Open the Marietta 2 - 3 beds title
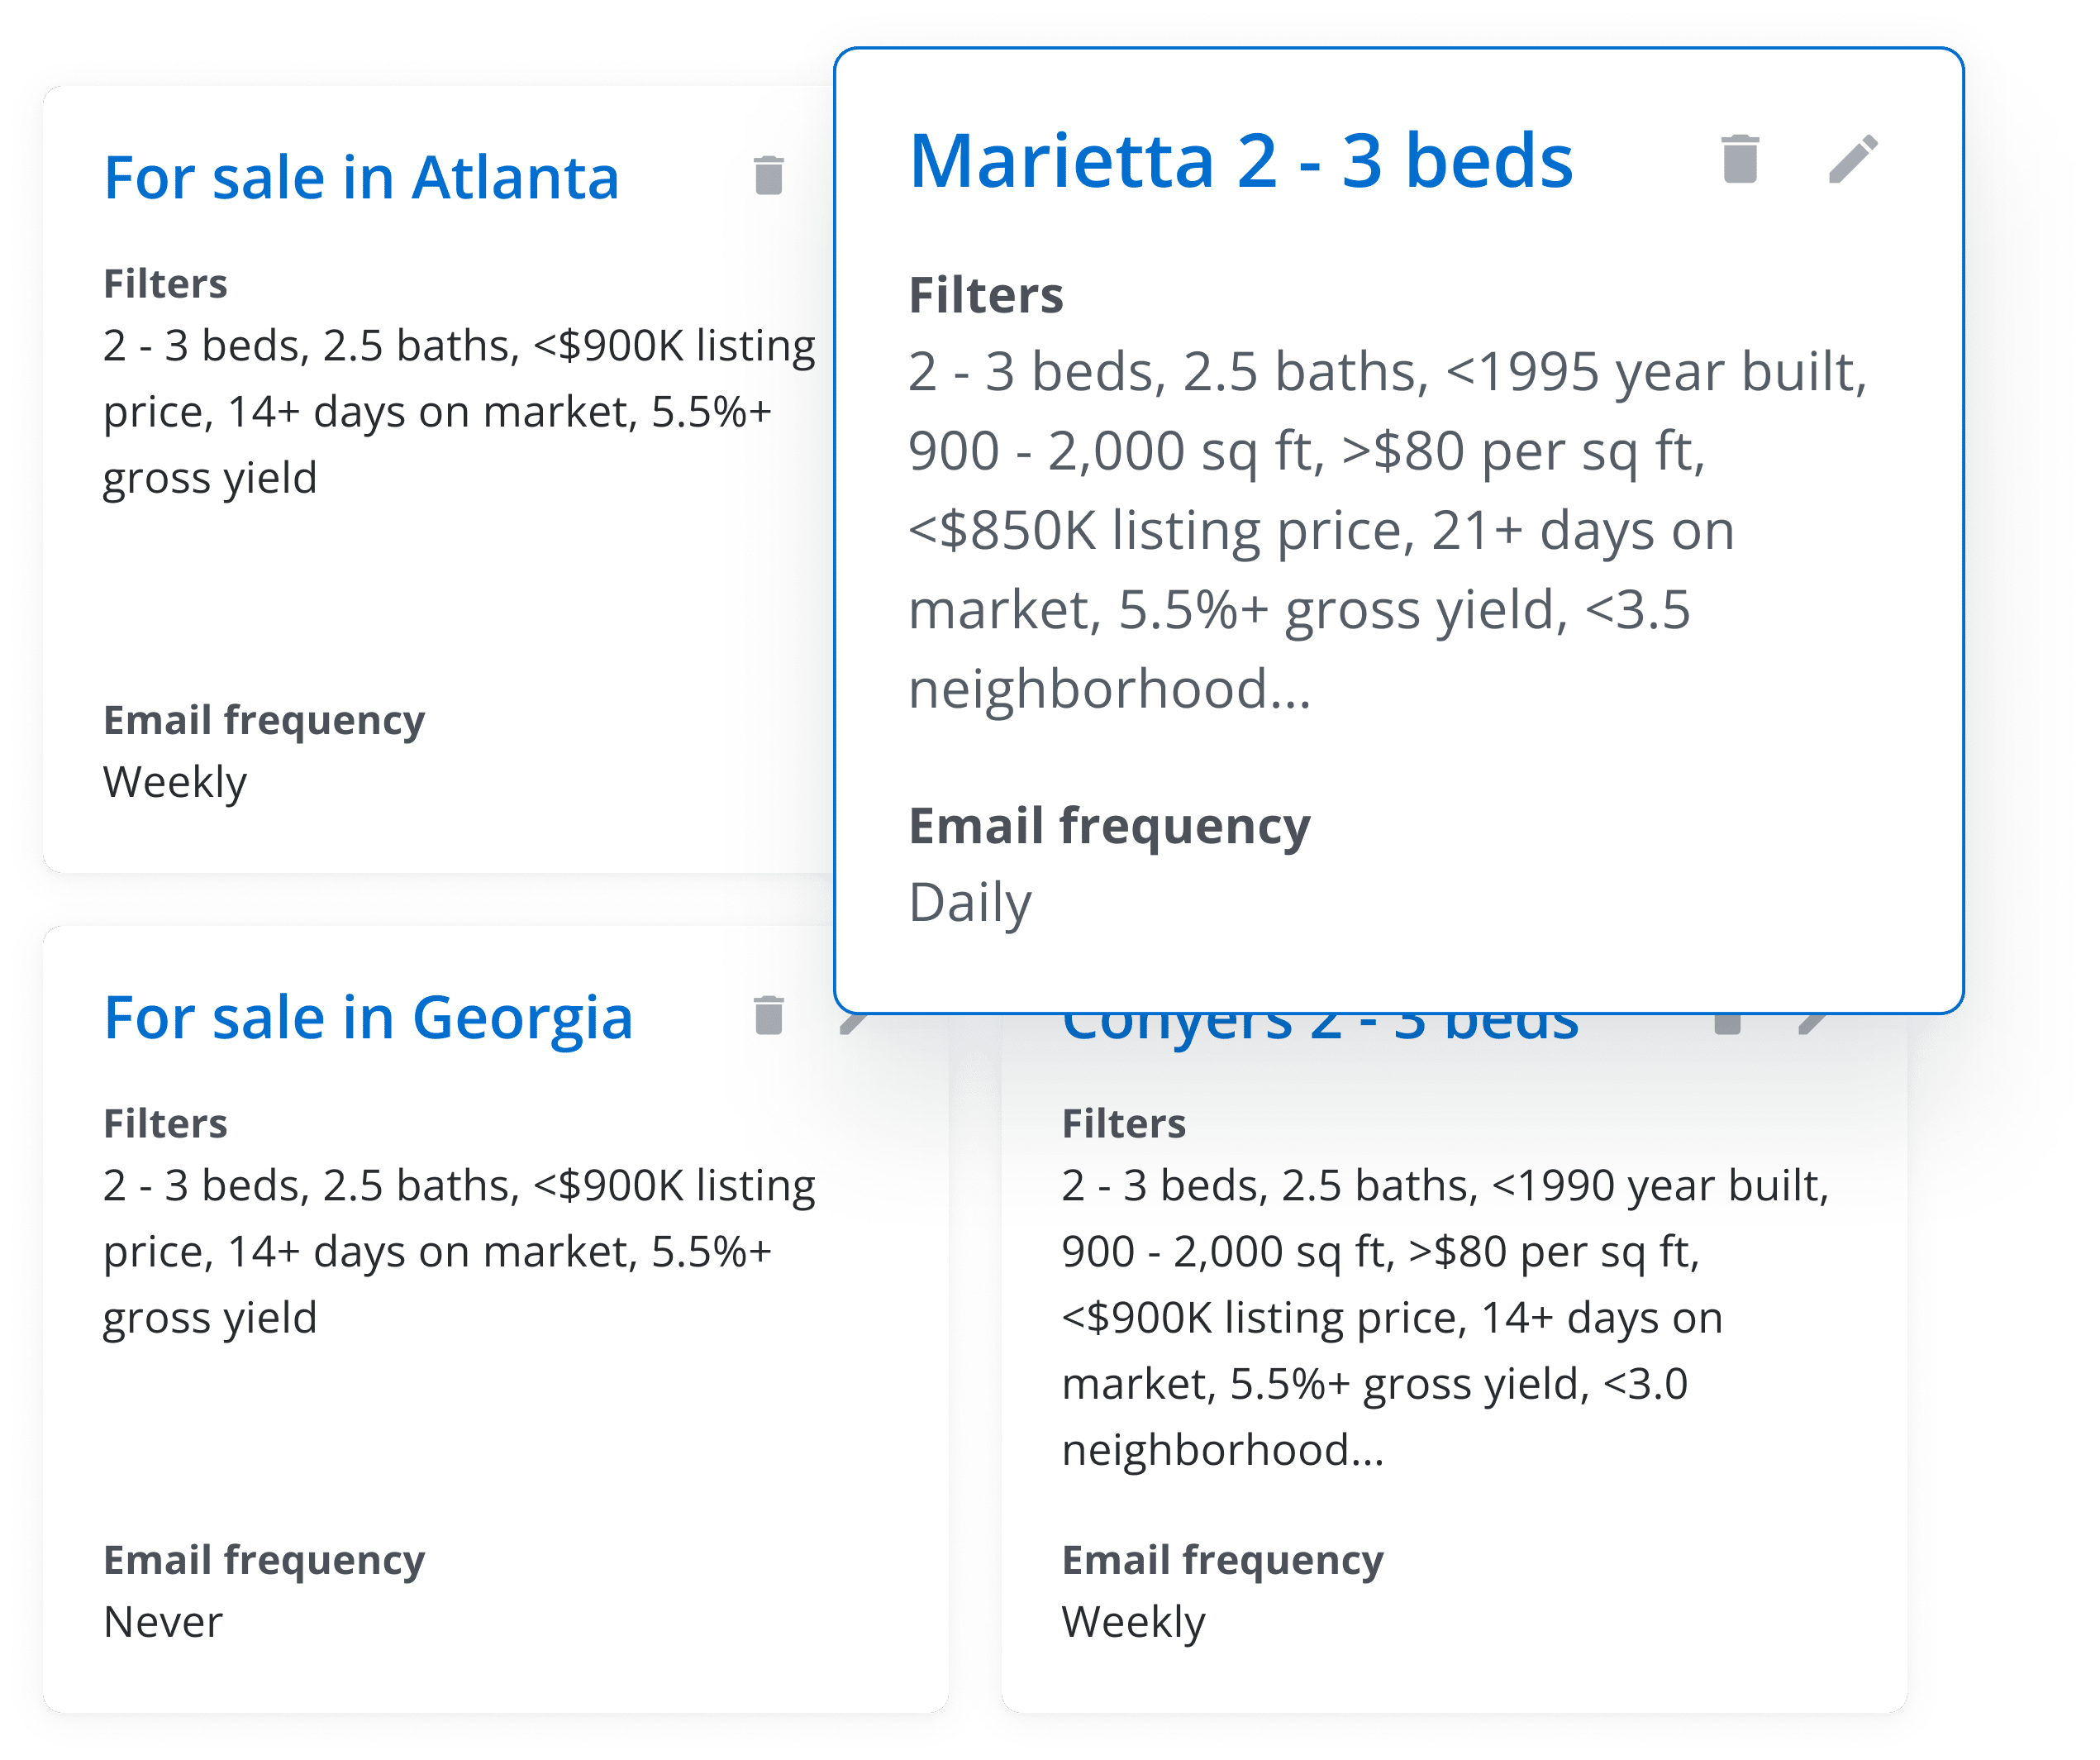This screenshot has height=1760, width=2100. (x=1240, y=161)
